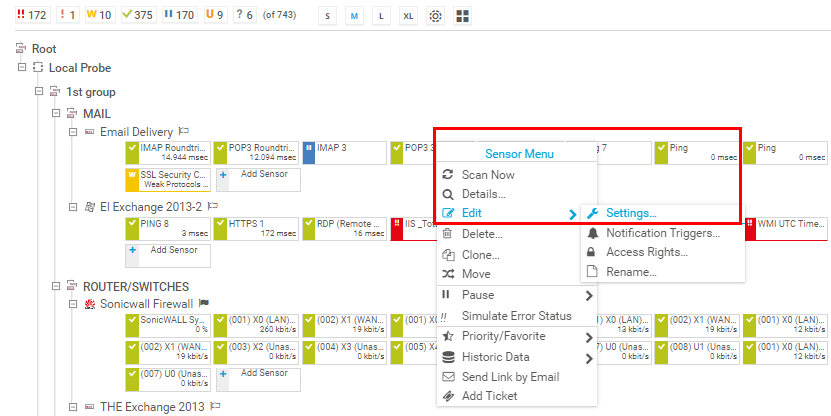Click the Add Ticket icon in the menu

(448, 397)
